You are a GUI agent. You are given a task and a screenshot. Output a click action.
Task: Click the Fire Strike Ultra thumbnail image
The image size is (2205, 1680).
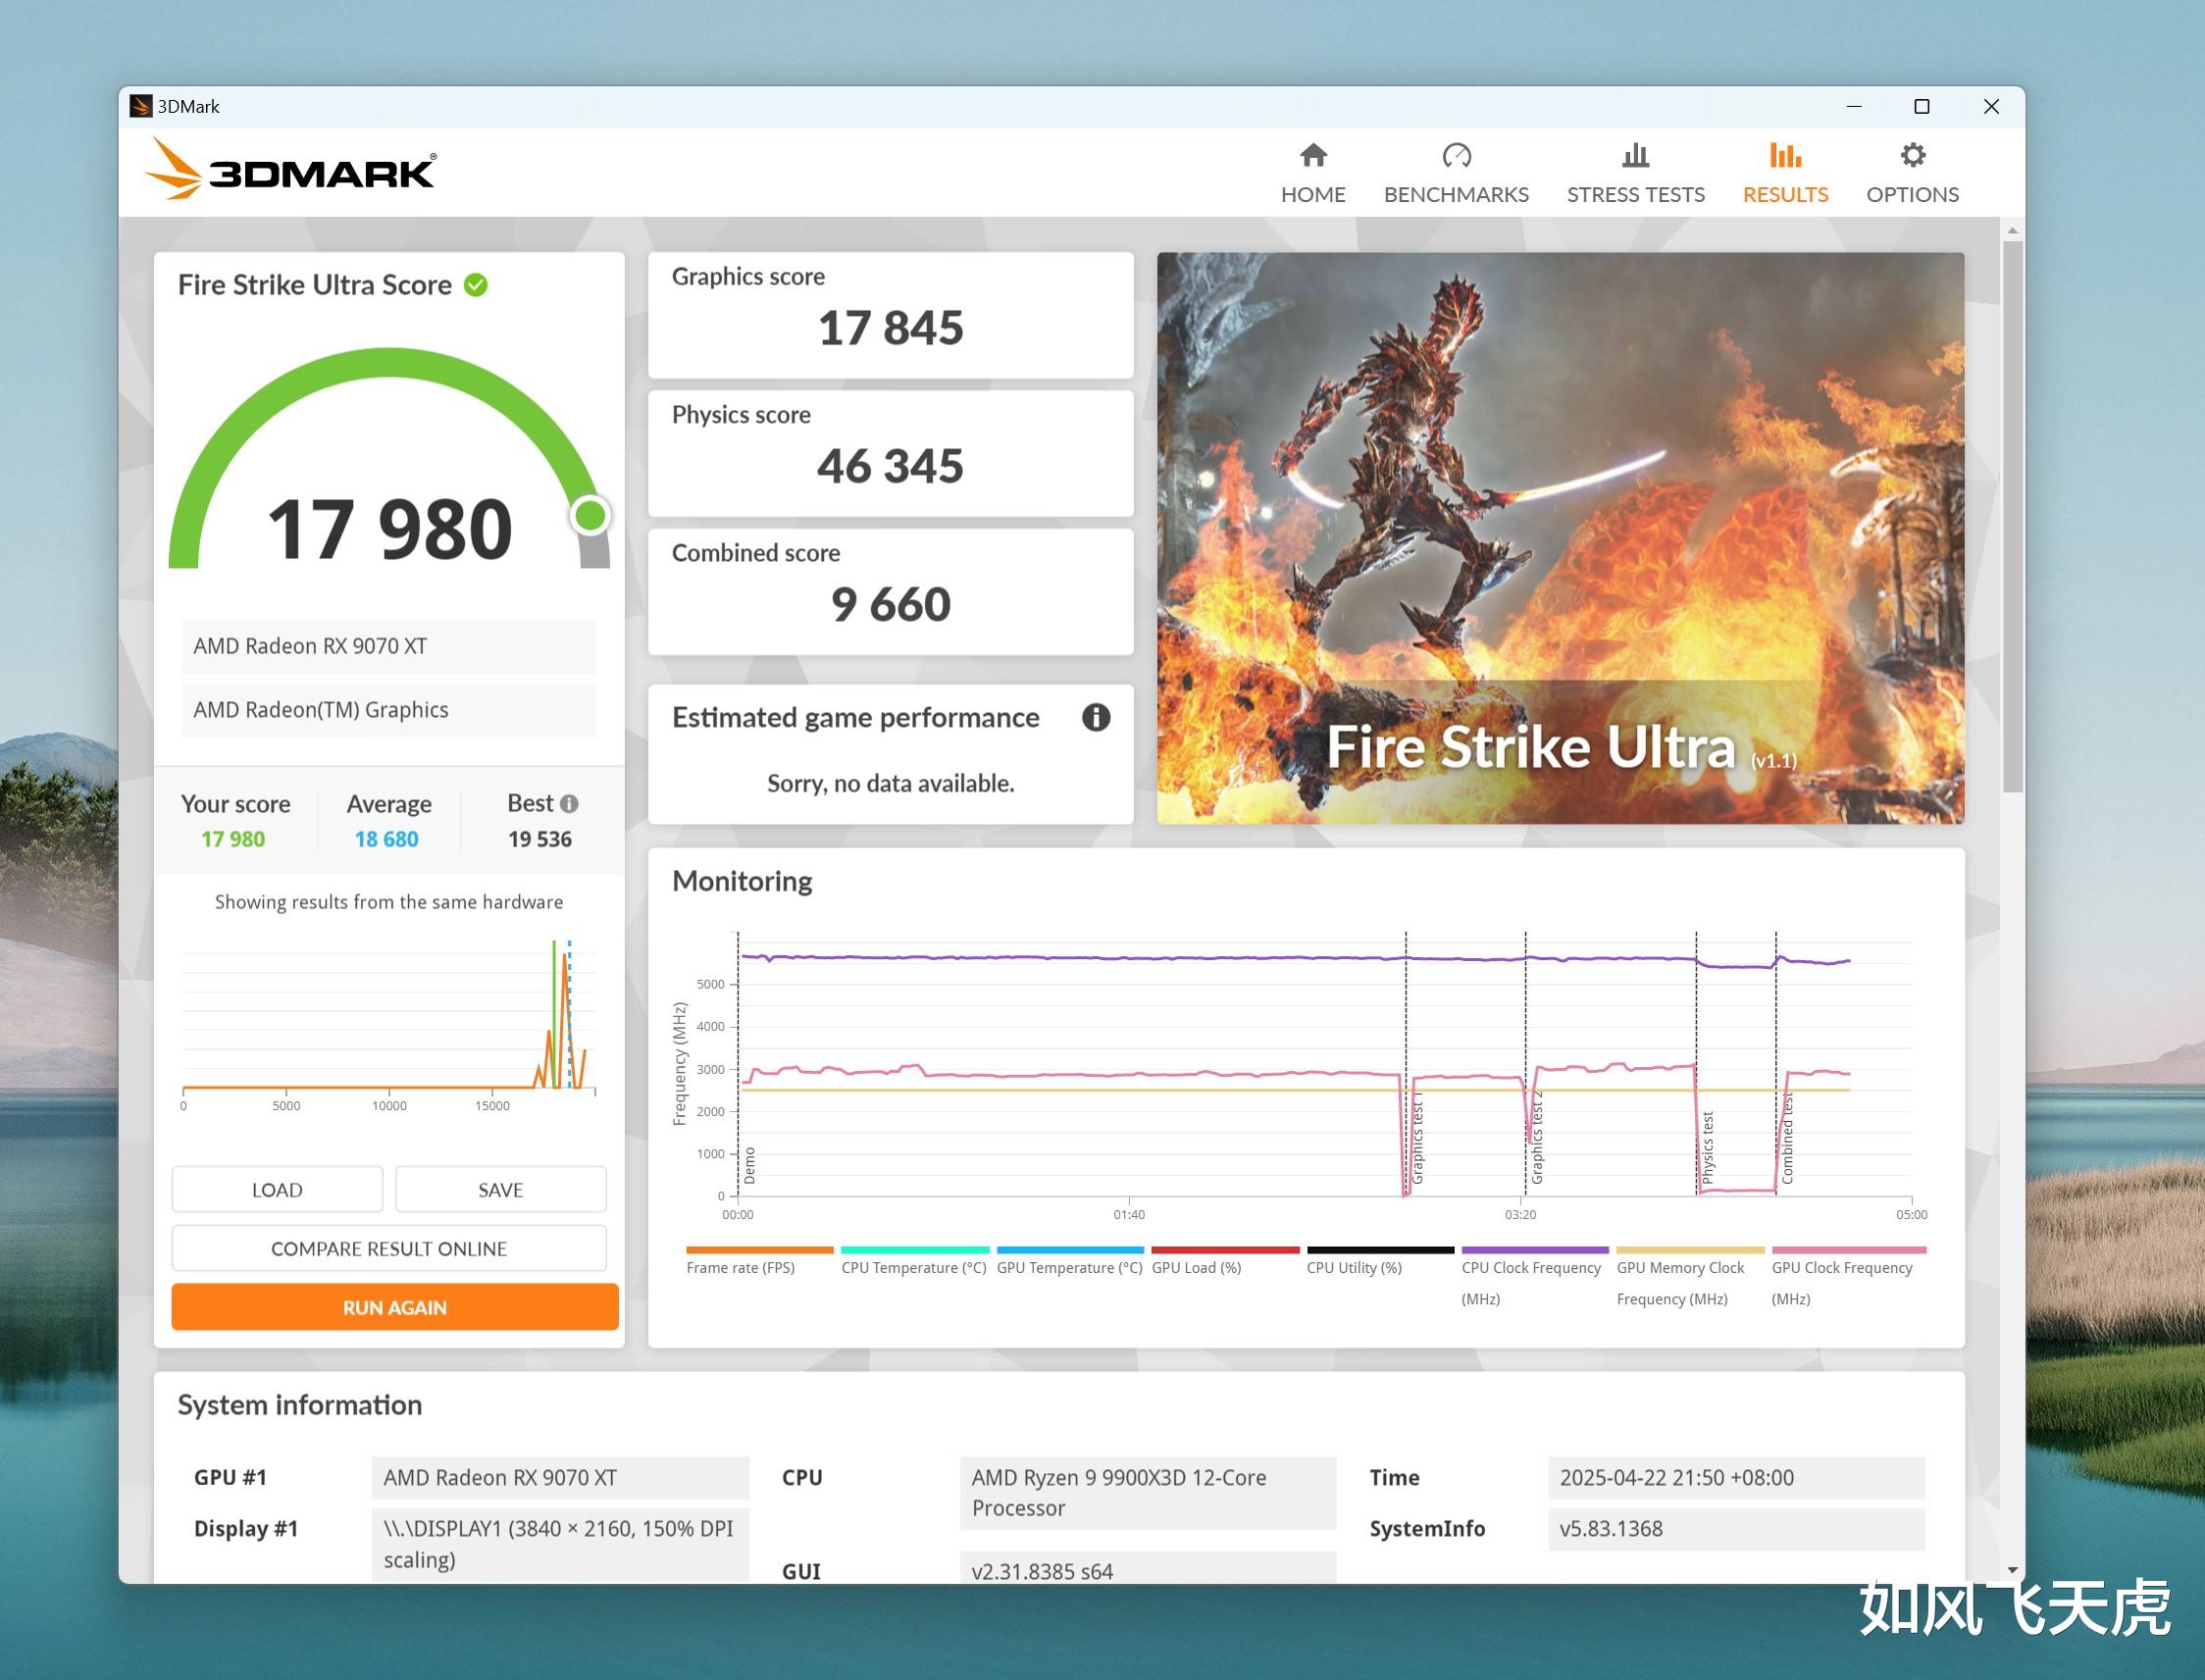click(1560, 538)
